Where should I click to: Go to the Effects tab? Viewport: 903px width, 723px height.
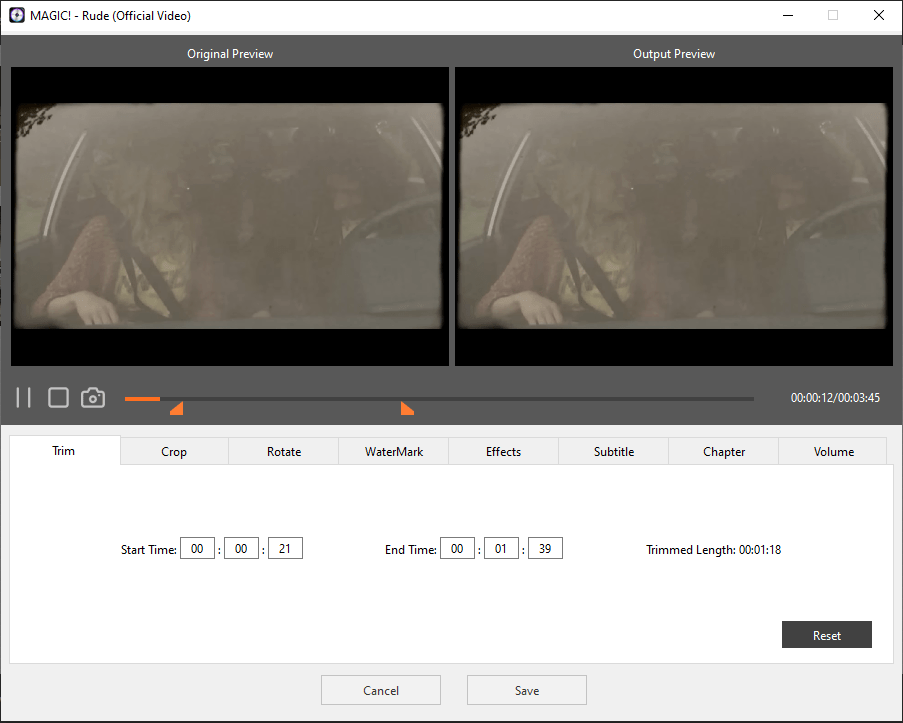click(503, 452)
